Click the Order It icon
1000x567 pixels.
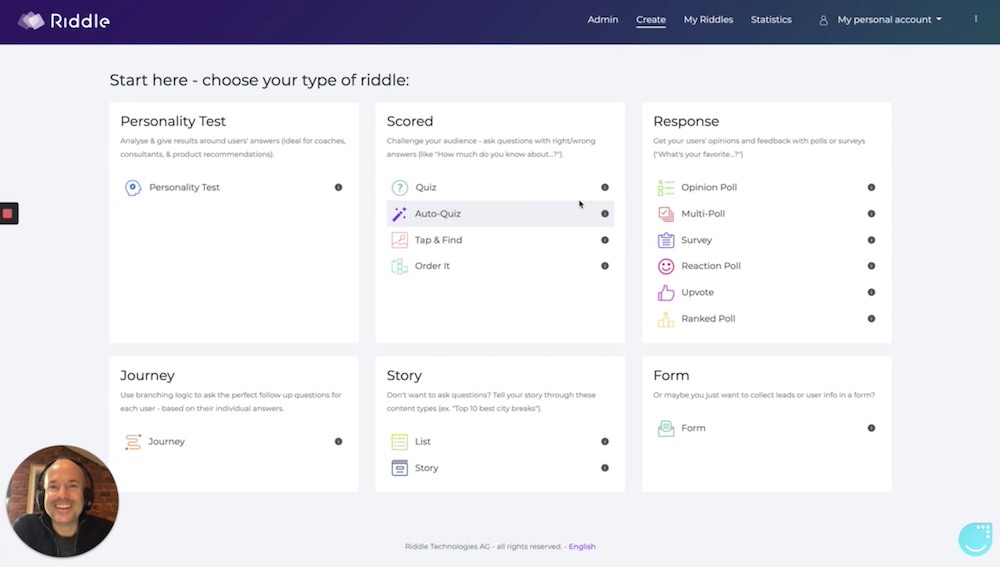pos(399,266)
